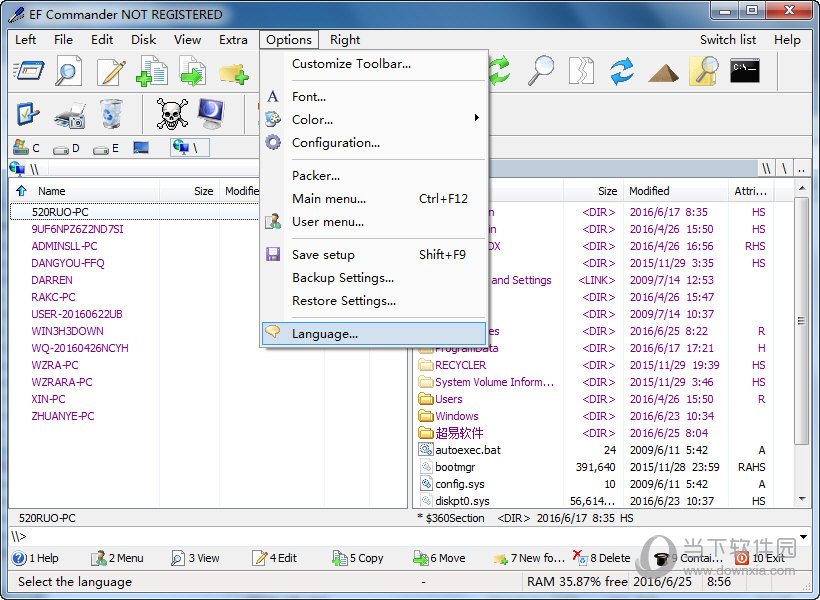The width and height of the screenshot is (820, 600).
Task: Click the 4 Edit function button
Action: tap(275, 558)
